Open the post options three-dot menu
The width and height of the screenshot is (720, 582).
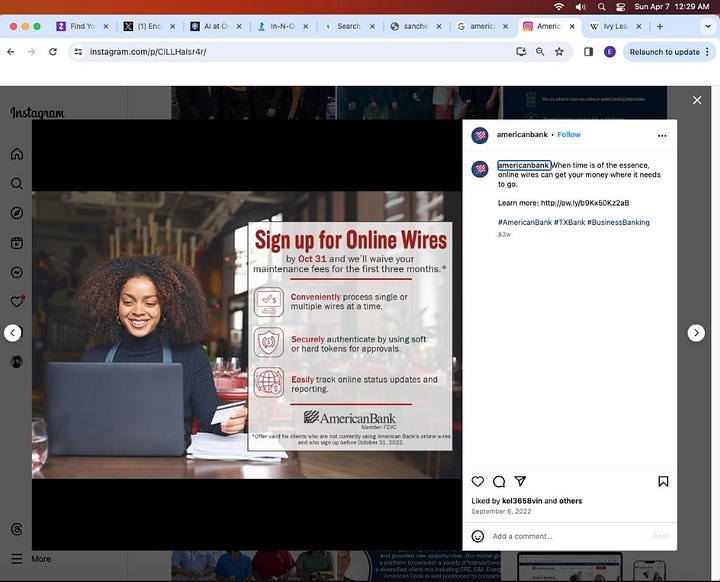point(662,136)
